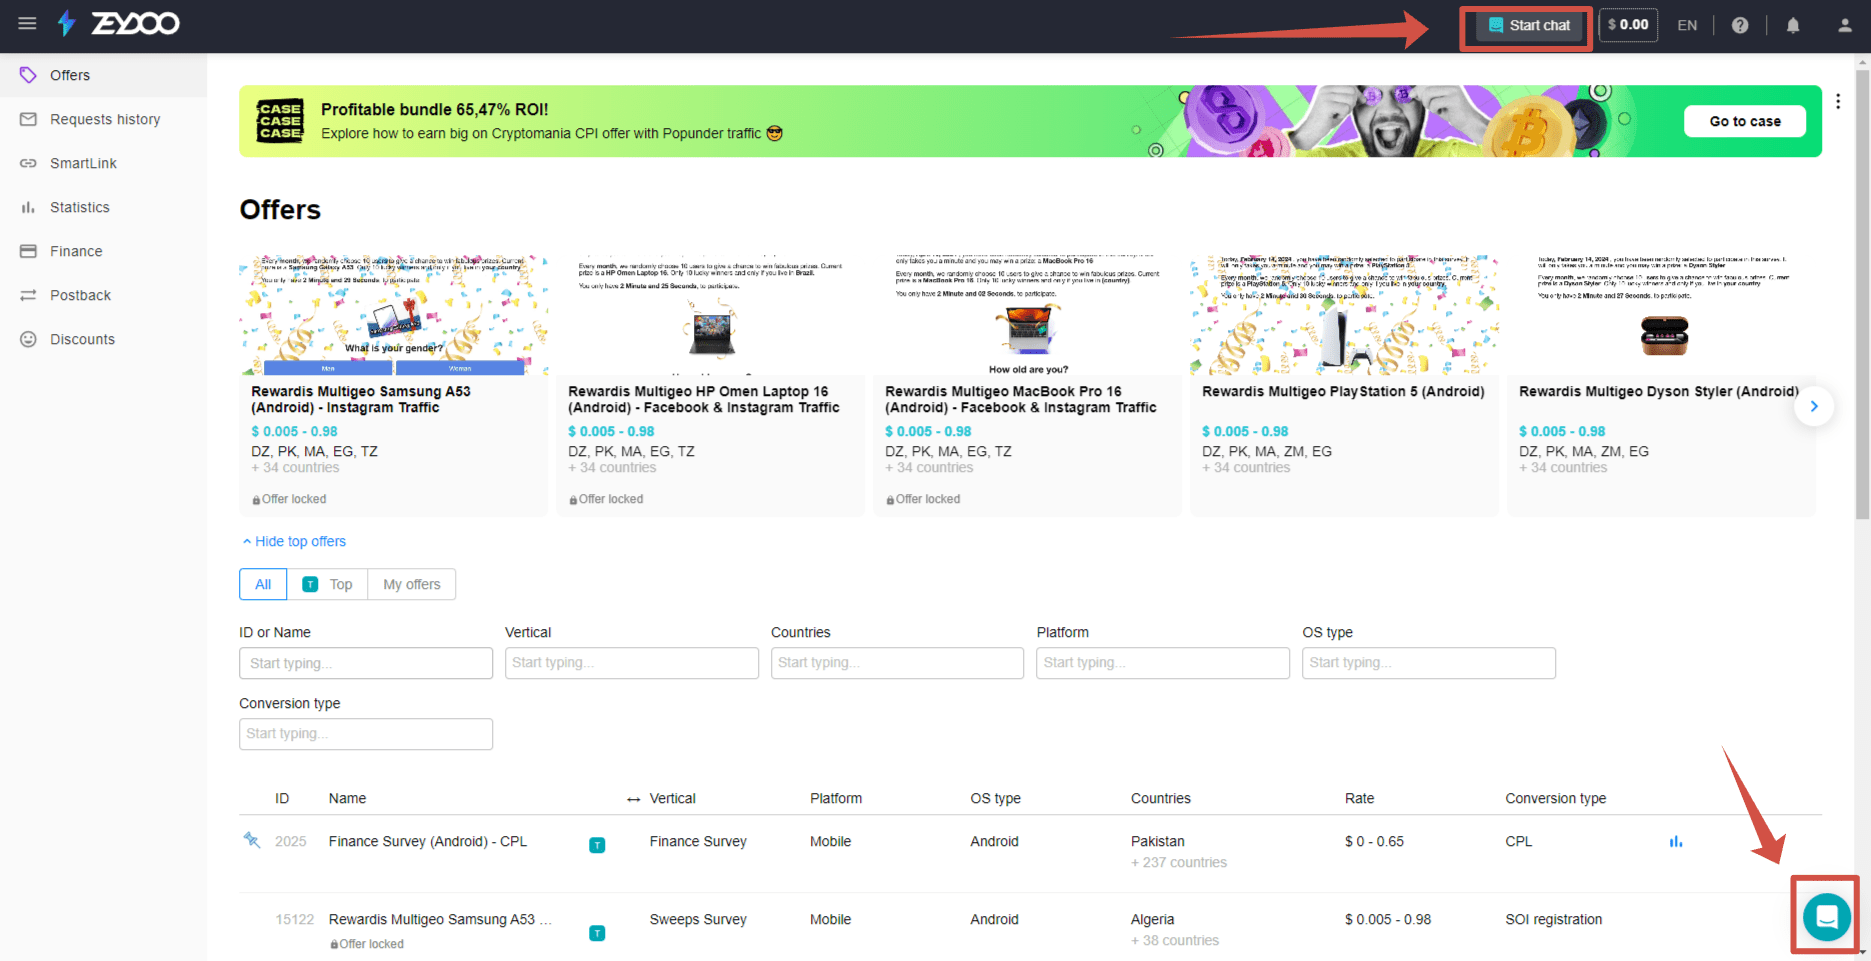Image resolution: width=1871 pixels, height=961 pixels.
Task: Click the ID column header
Action: click(x=282, y=798)
